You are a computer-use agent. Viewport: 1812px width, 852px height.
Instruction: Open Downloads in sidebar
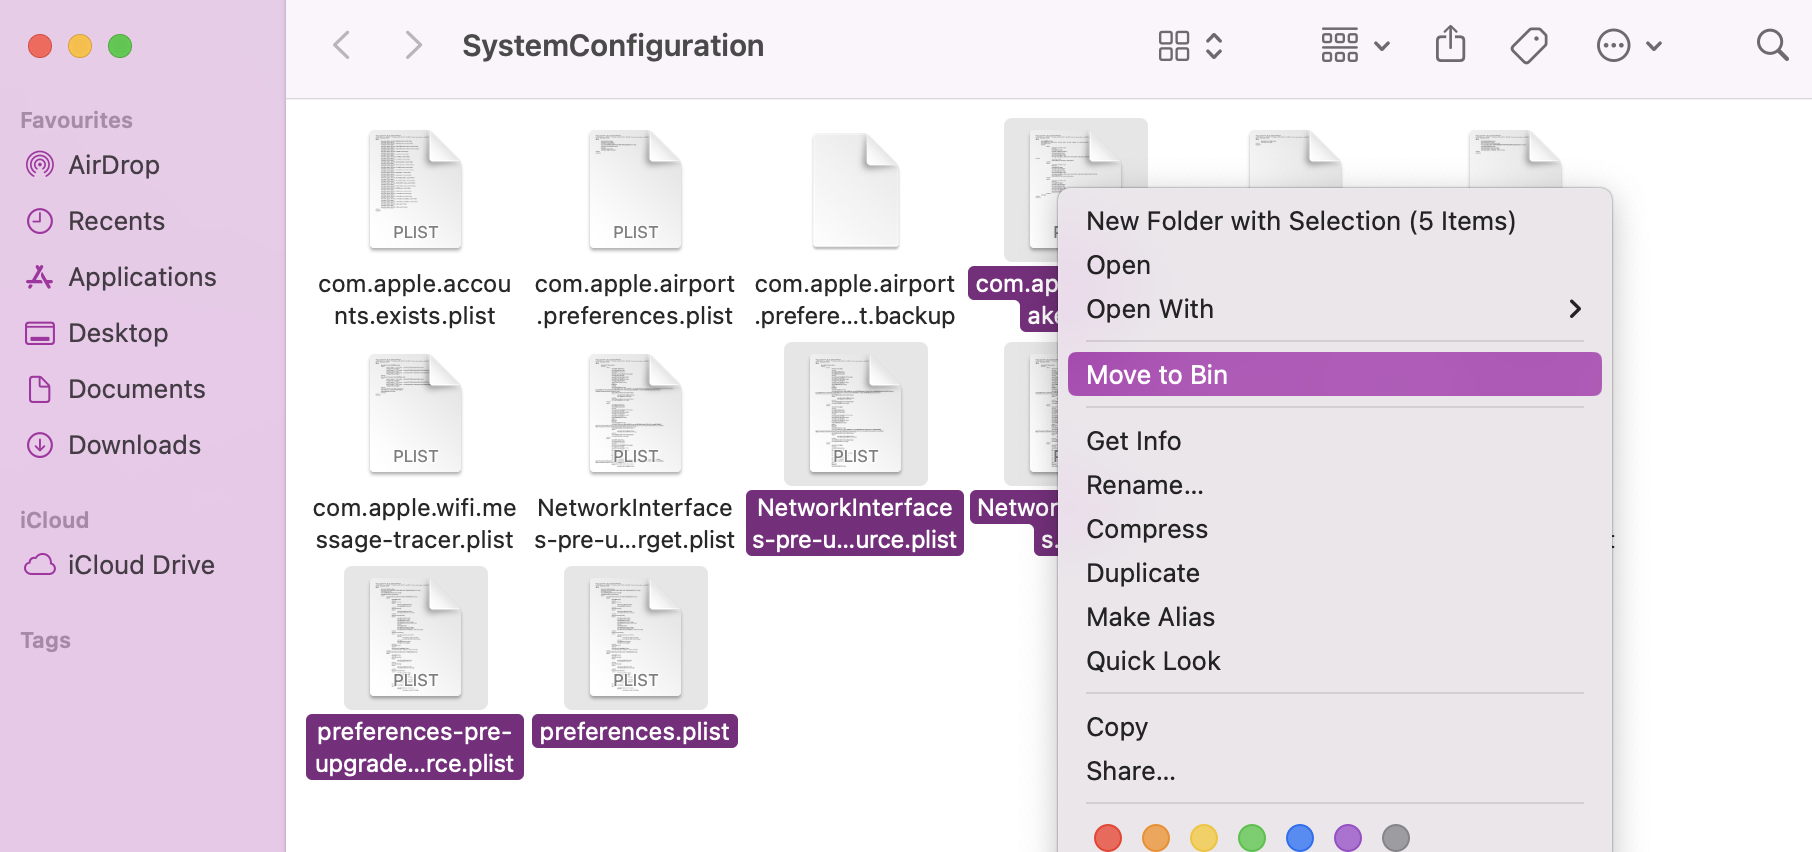114,445
